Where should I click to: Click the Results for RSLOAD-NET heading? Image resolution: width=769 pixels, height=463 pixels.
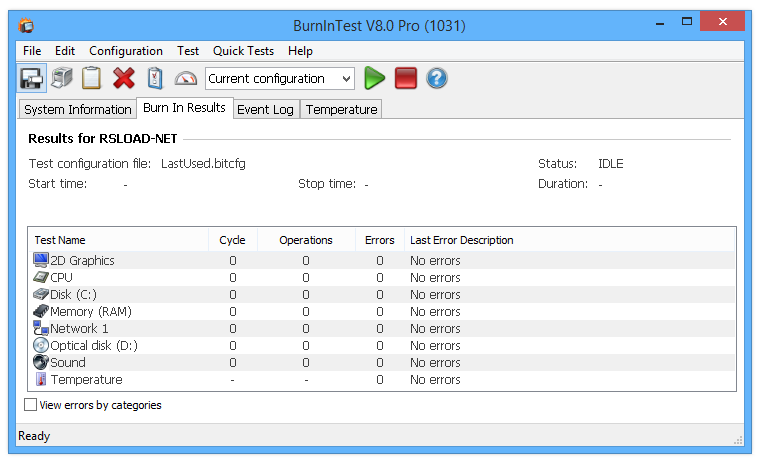103,138
